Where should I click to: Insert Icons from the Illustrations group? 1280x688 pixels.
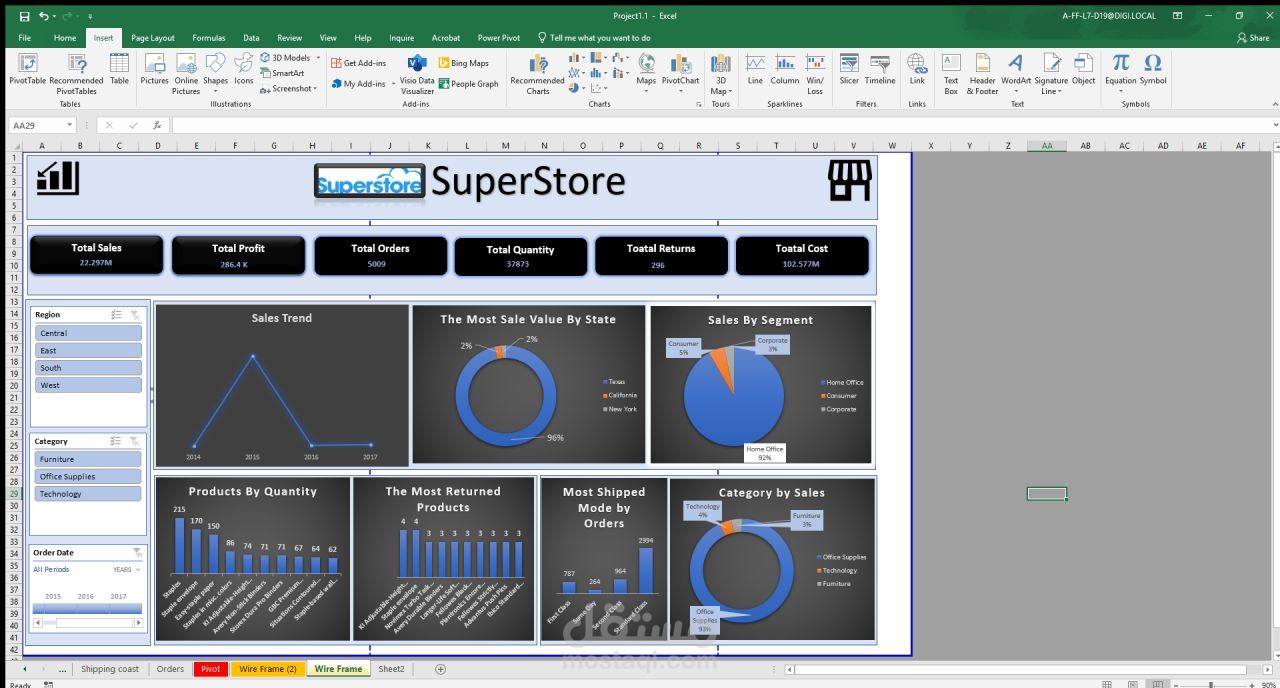244,70
